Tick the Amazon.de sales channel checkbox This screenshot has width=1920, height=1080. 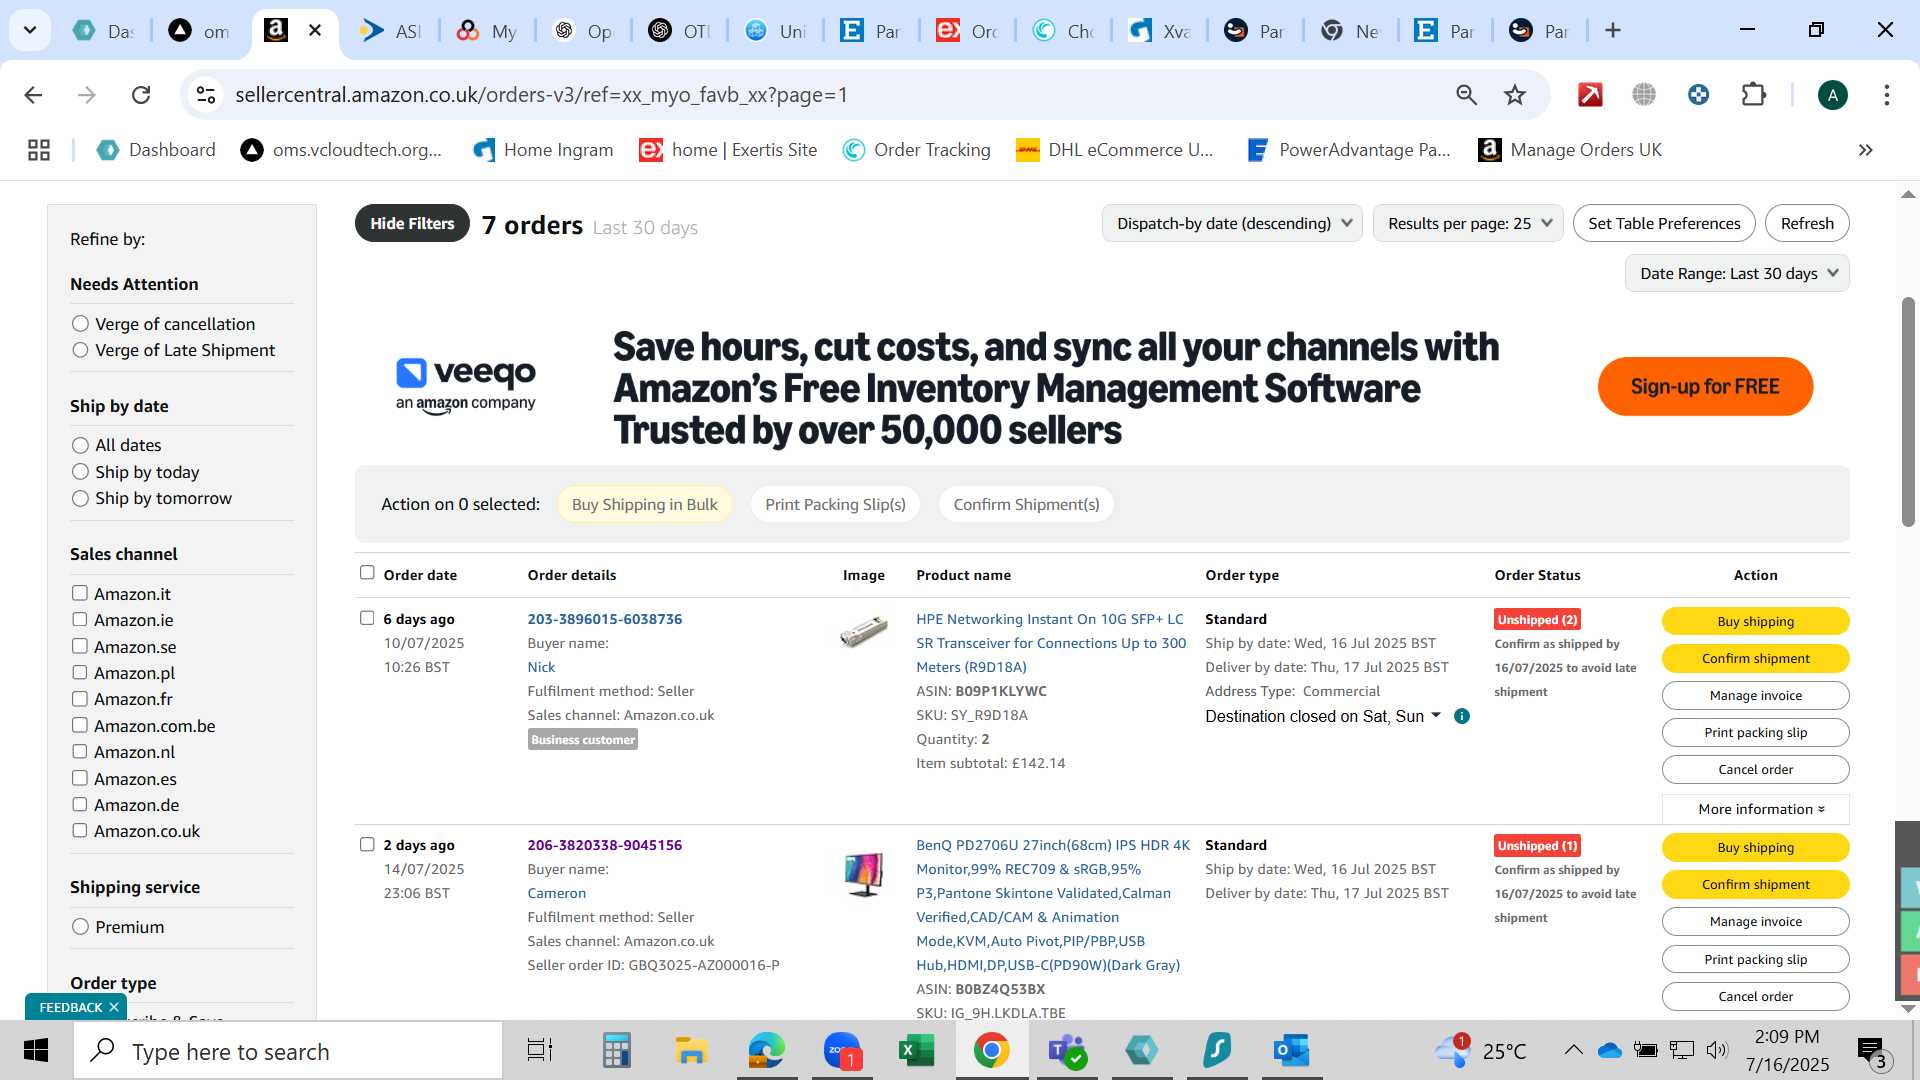[80, 804]
